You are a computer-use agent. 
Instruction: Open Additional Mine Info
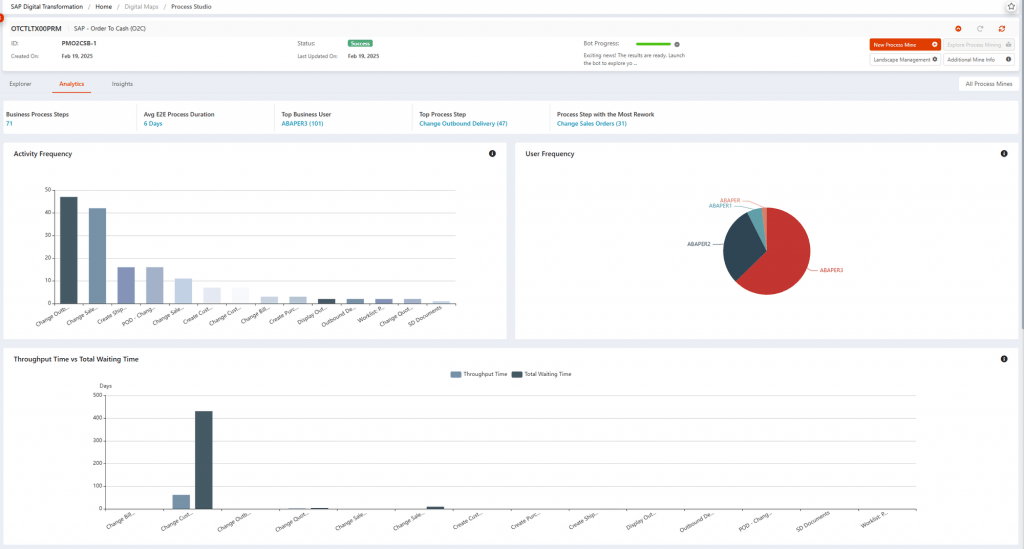coord(979,59)
